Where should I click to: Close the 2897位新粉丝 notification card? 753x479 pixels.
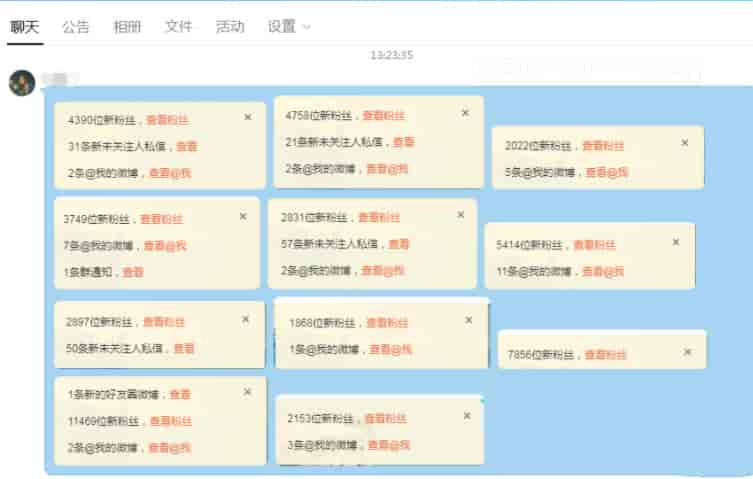tap(245, 319)
